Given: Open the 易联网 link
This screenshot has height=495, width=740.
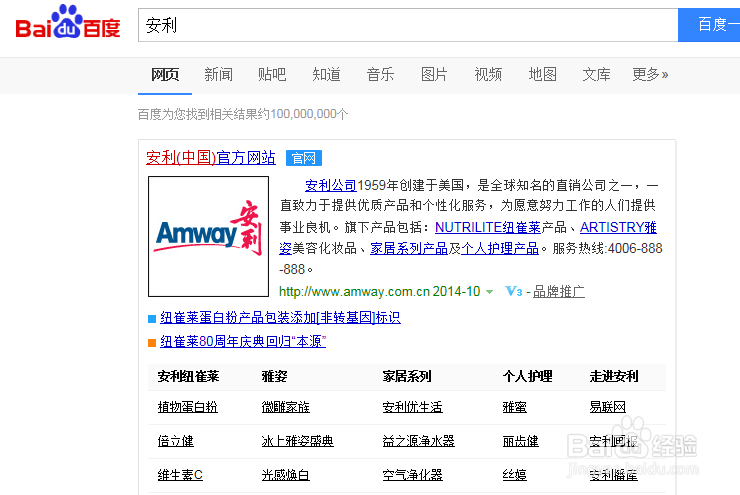Looking at the screenshot, I should (607, 407).
